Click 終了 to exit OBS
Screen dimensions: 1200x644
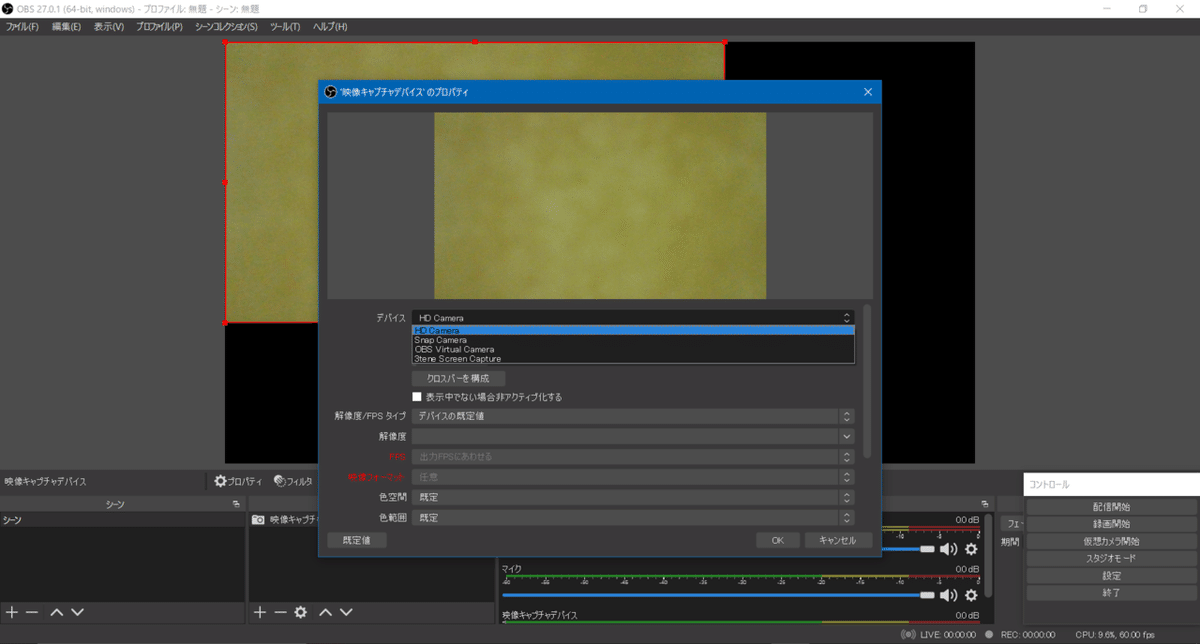[1110, 593]
